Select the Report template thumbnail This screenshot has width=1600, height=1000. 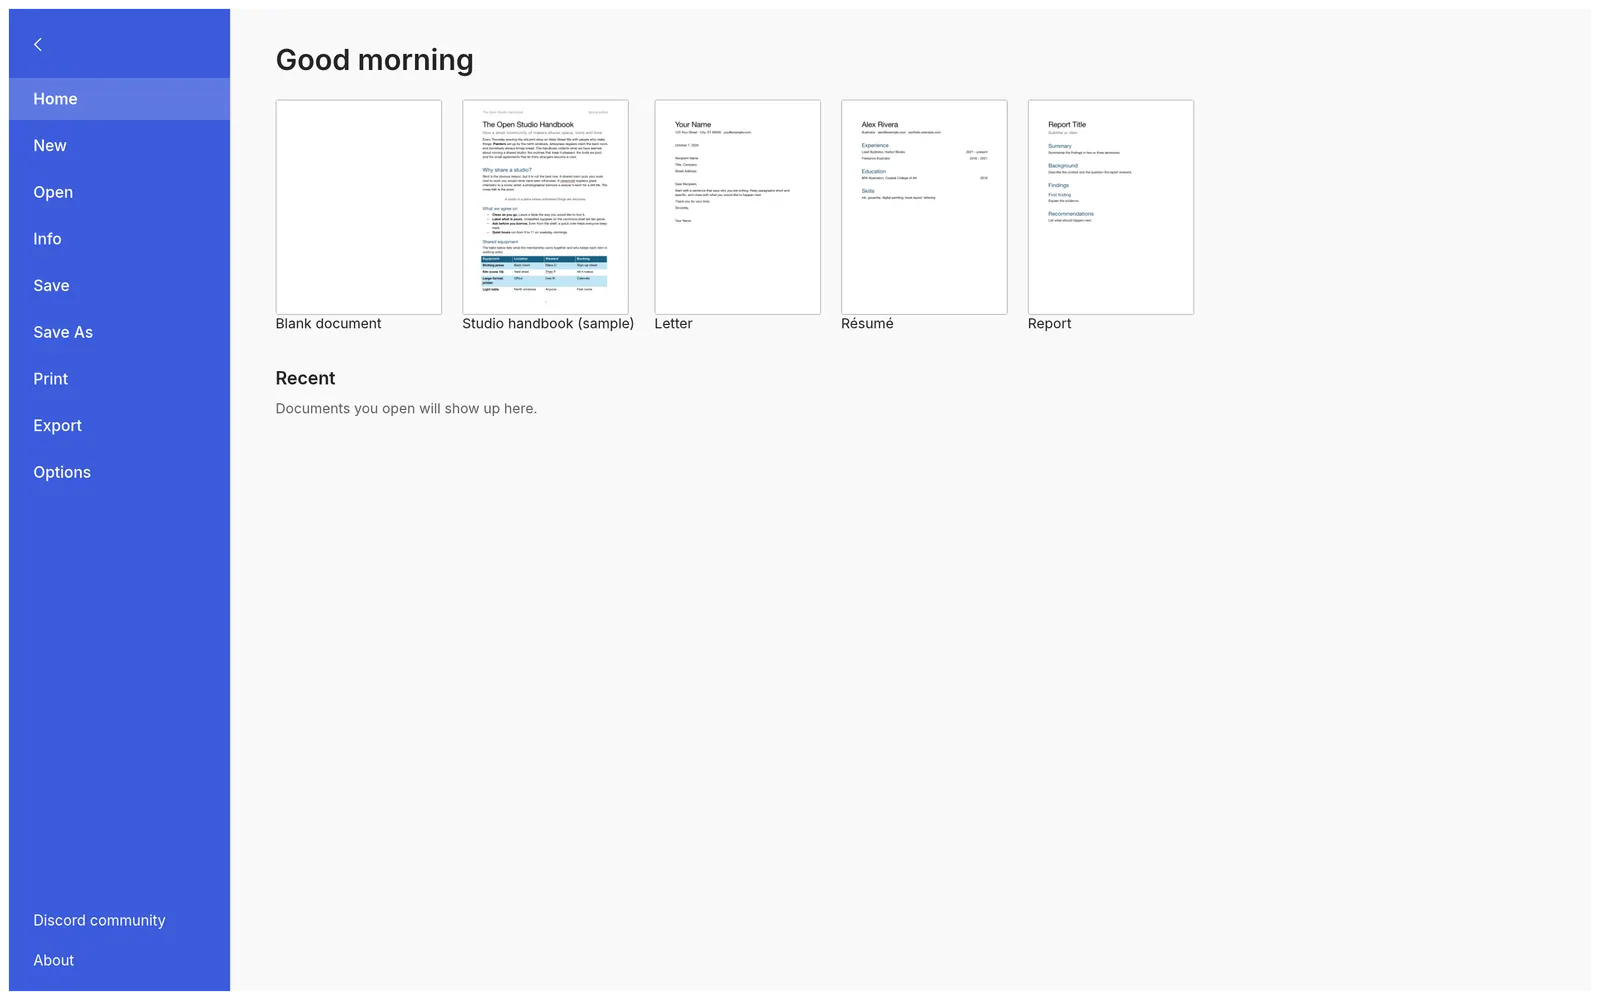pyautogui.click(x=1111, y=207)
